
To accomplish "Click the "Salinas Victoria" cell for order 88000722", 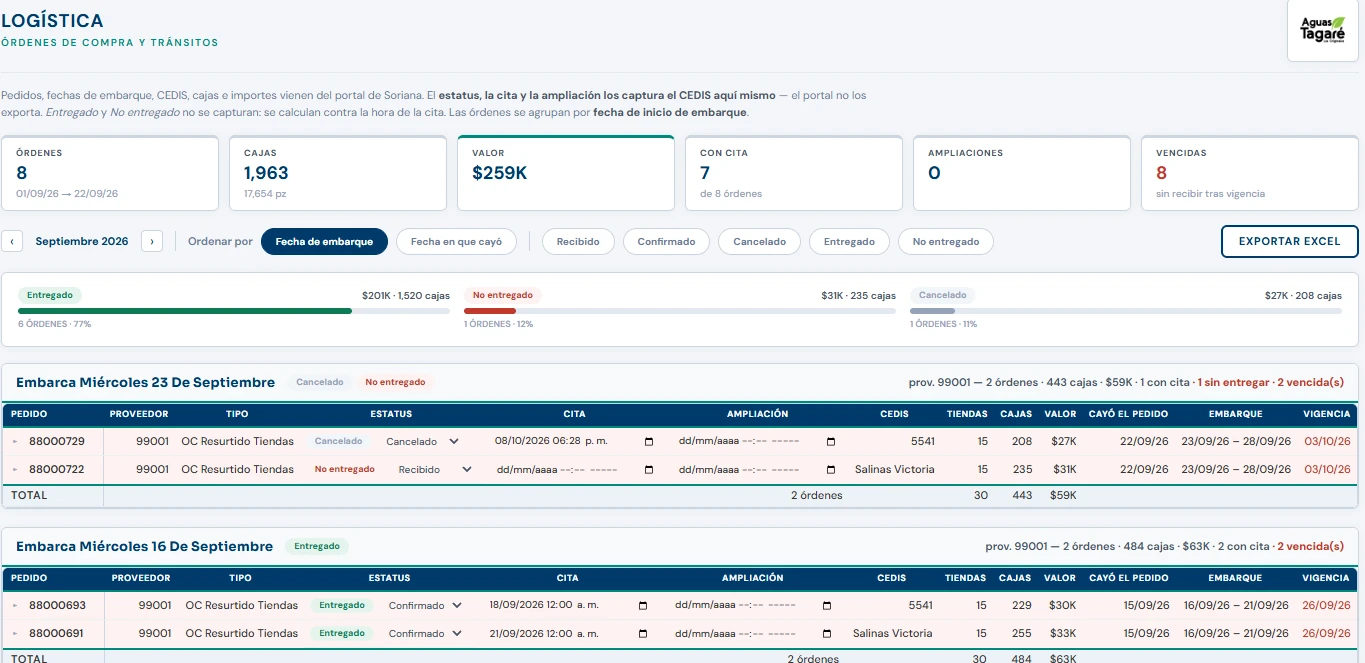I will (895, 470).
